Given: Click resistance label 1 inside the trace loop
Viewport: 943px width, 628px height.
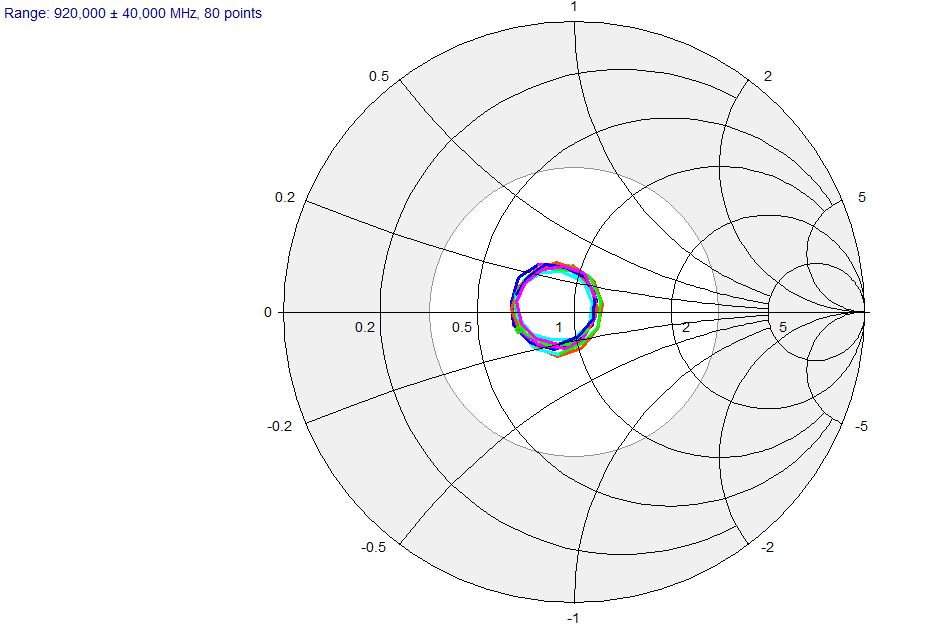Looking at the screenshot, I should pyautogui.click(x=559, y=327).
